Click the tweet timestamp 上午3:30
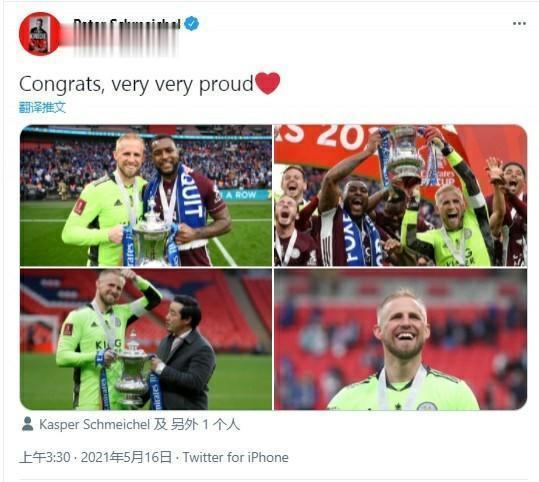The height and width of the screenshot is (482, 539). 45,457
